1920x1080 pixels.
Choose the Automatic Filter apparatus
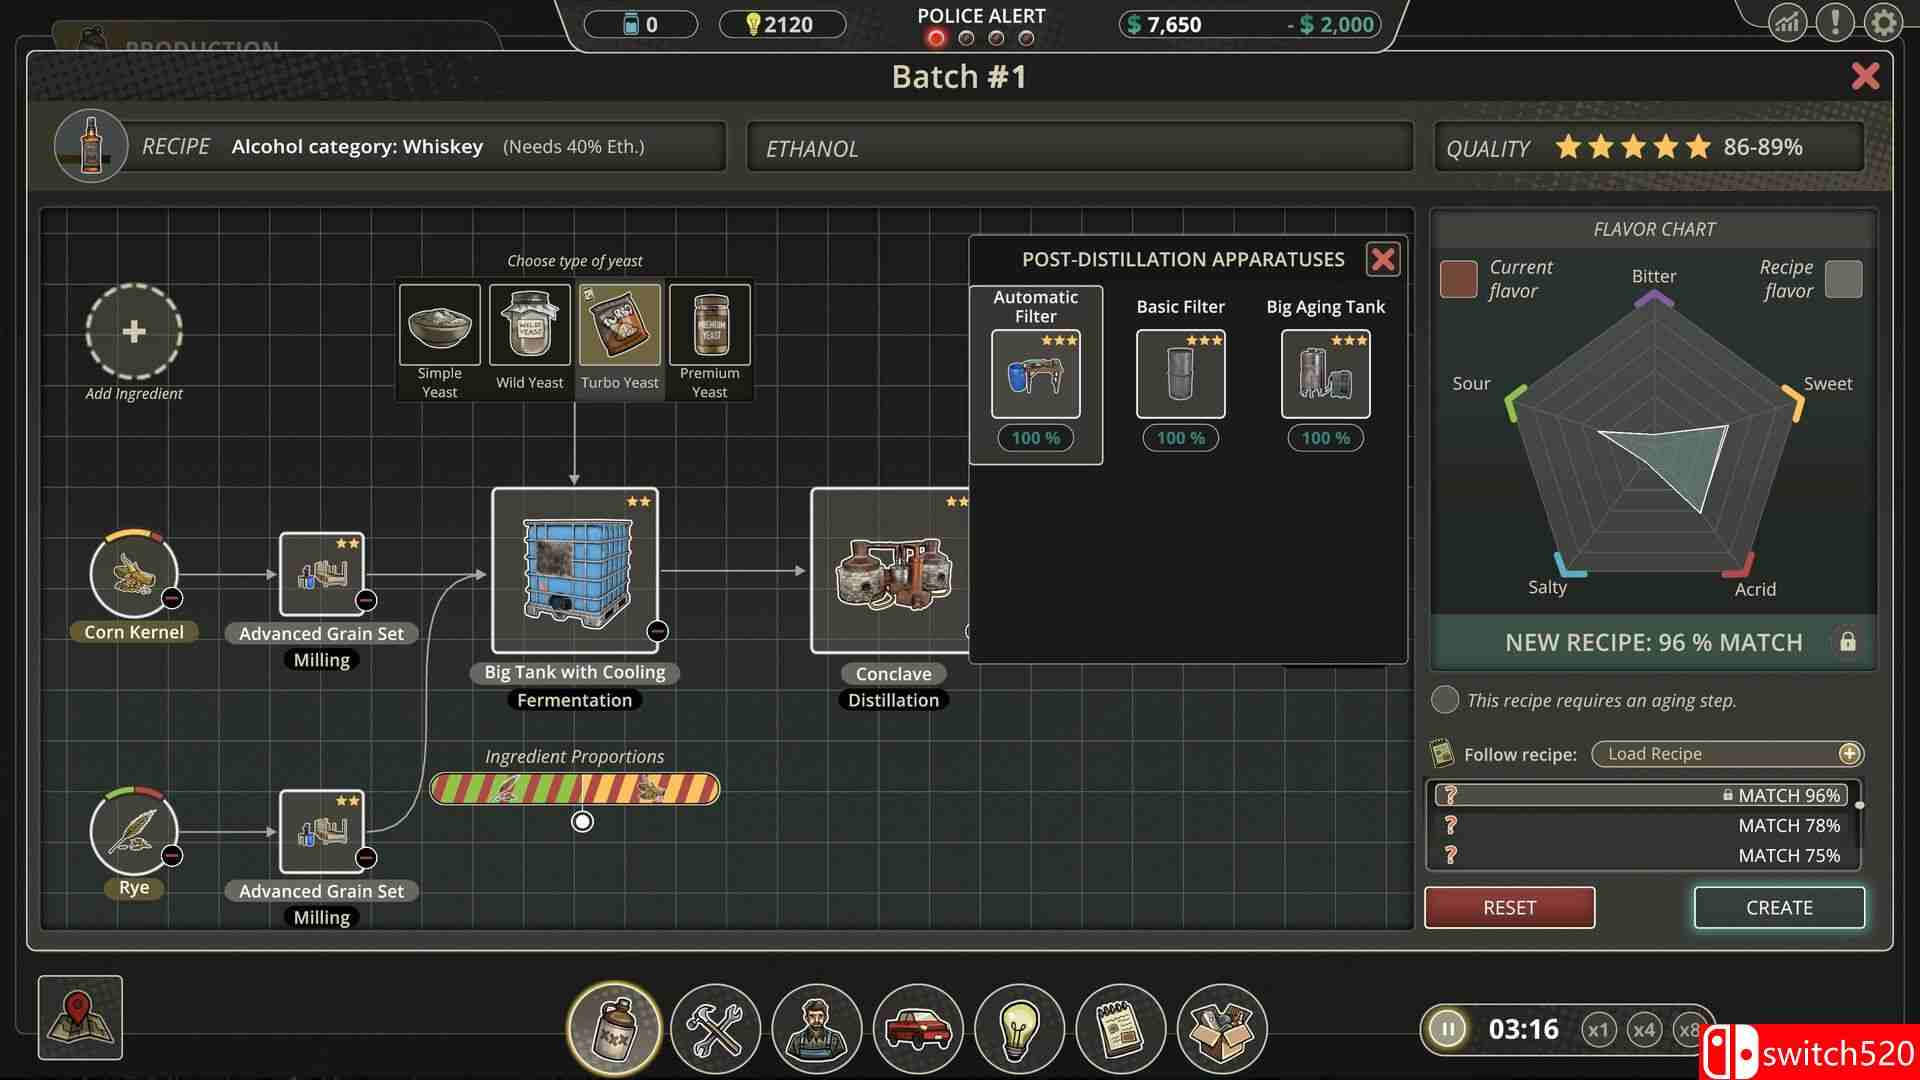coord(1036,374)
